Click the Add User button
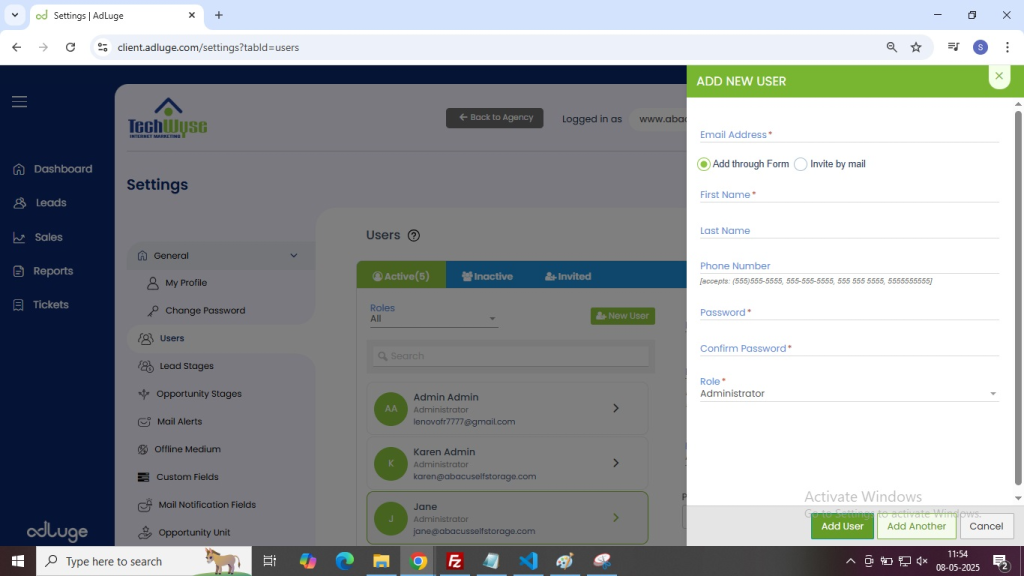The width and height of the screenshot is (1024, 576). click(x=842, y=526)
